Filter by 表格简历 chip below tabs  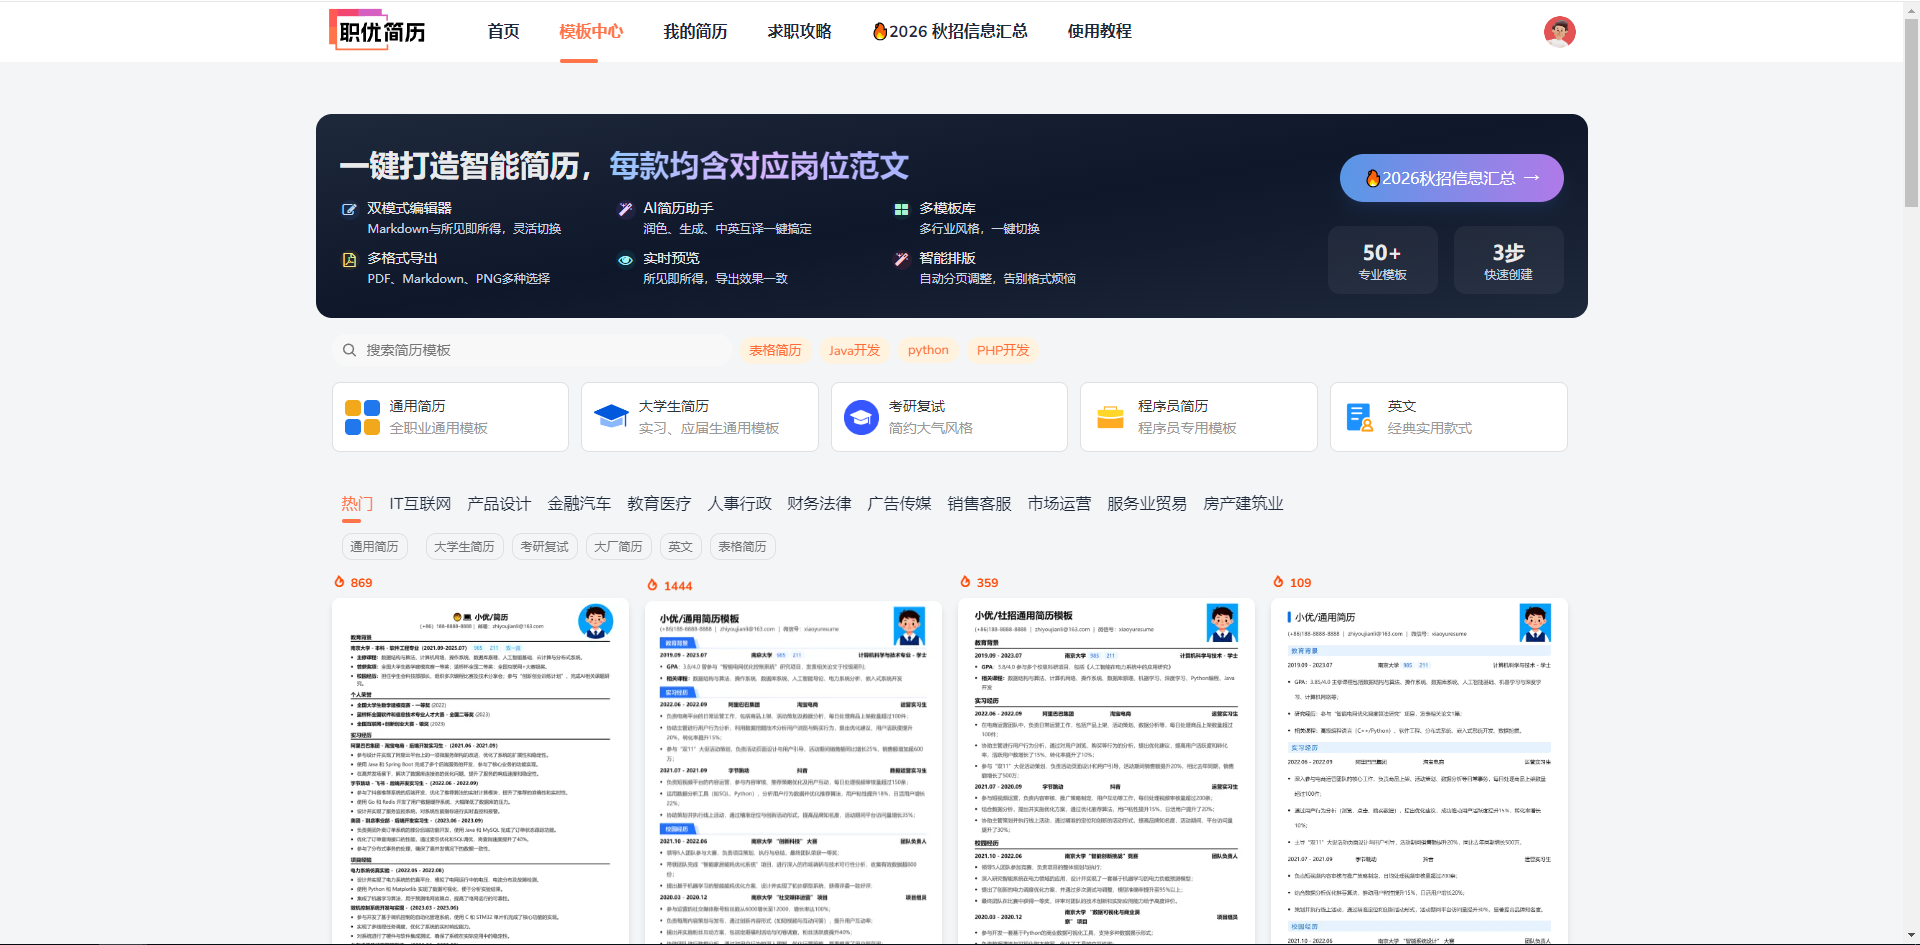742,547
